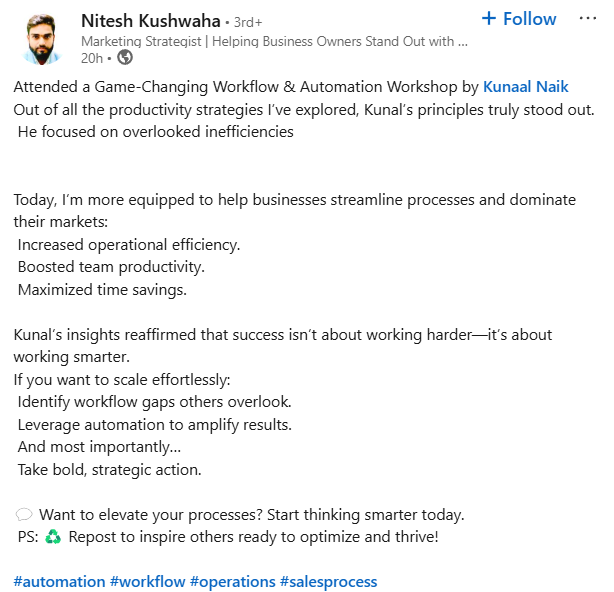Click the line 'Increased operational efficiency.'
This screenshot has height=592, width=614.
(129, 244)
